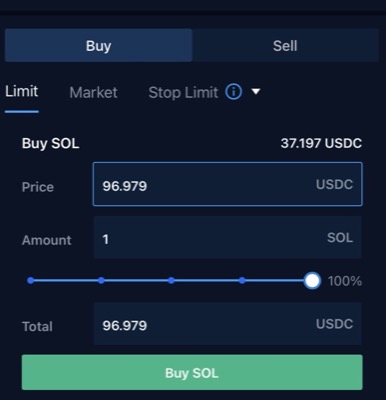The width and height of the screenshot is (386, 400).
Task: Choose the Stop Limit order type
Action: (183, 92)
